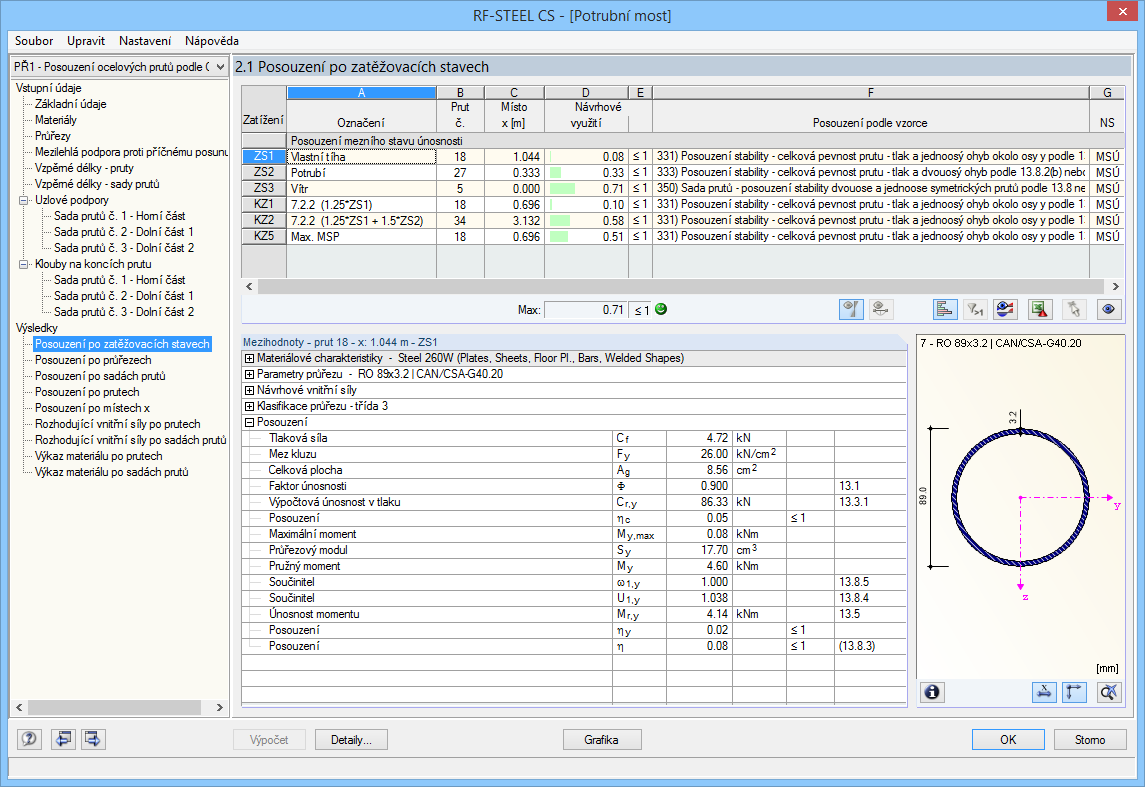The width and height of the screenshot is (1145, 787).
Task: Go to next dialog window icon
Action: 93,739
